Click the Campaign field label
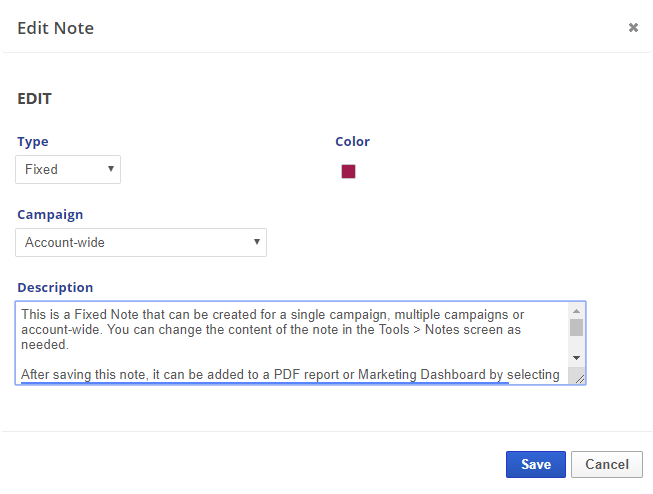The image size is (653, 494). 50,214
